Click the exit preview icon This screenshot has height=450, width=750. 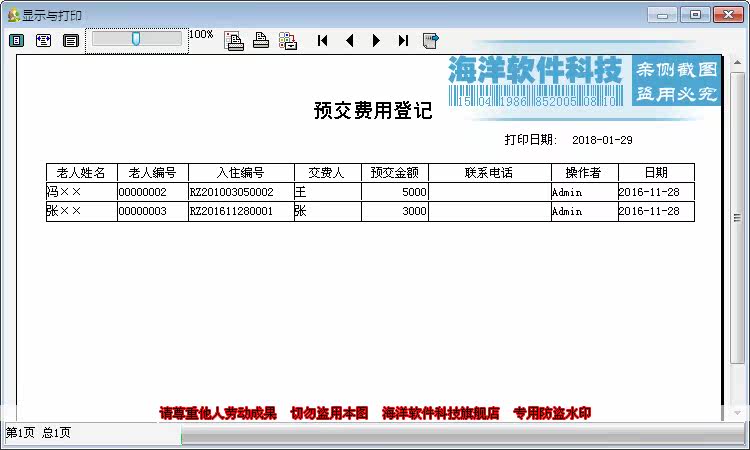(x=430, y=41)
